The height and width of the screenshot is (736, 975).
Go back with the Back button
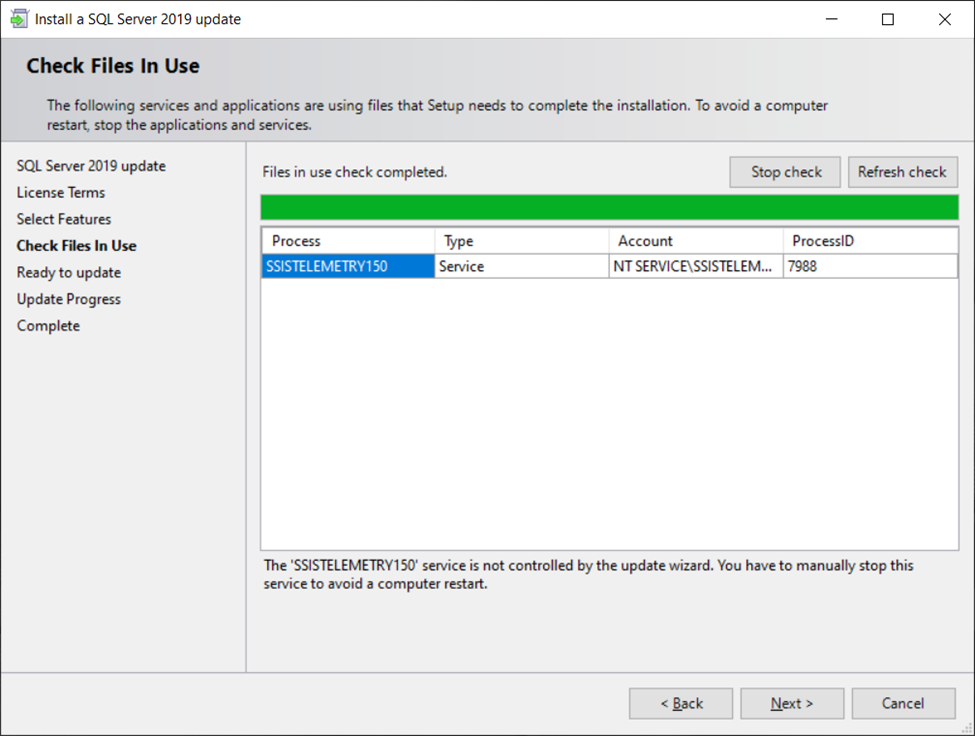click(x=681, y=703)
